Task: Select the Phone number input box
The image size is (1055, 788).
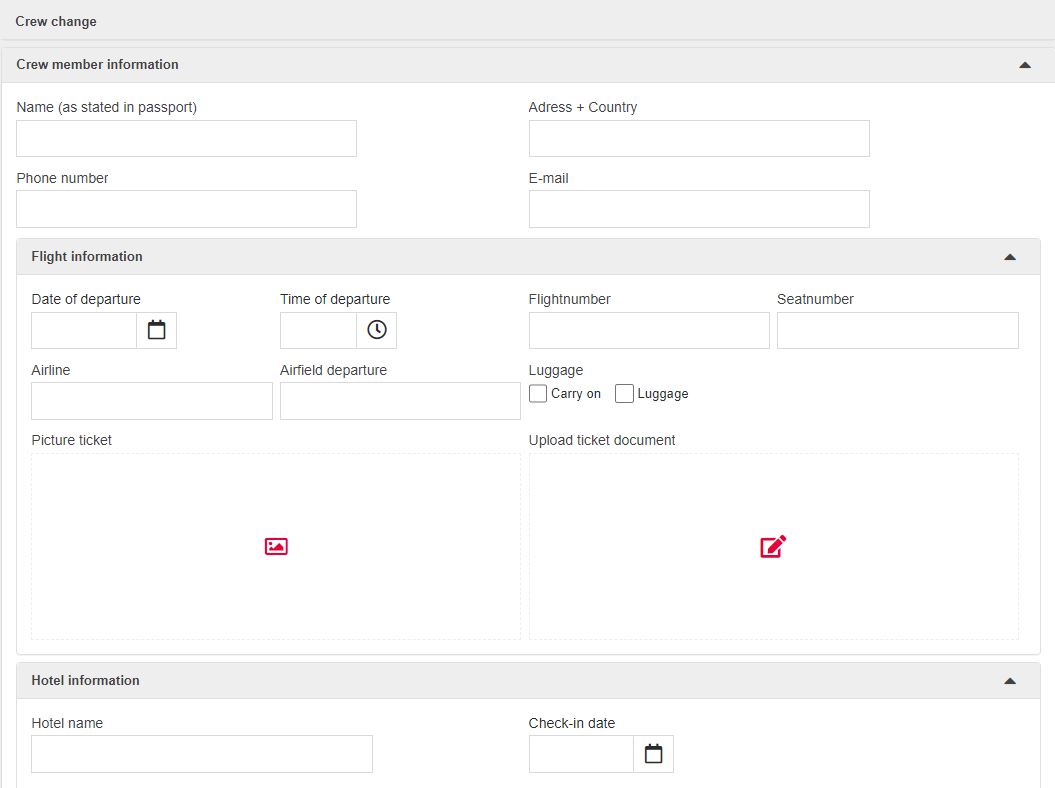Action: point(186,209)
